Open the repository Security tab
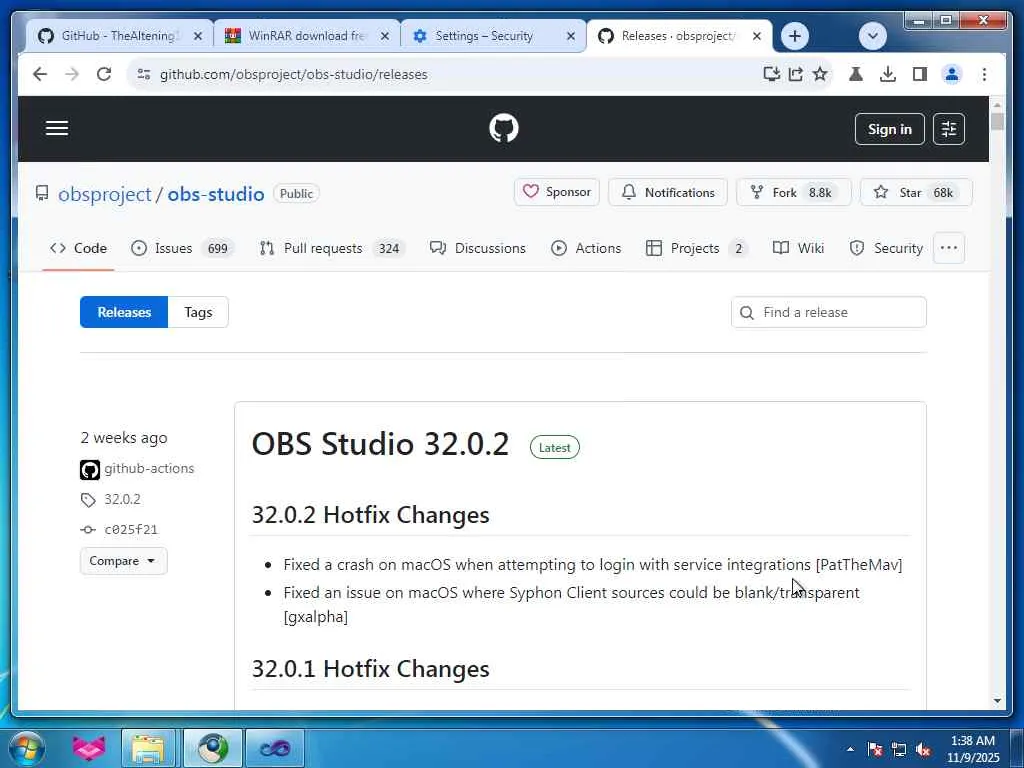1024x768 pixels. click(x=886, y=248)
